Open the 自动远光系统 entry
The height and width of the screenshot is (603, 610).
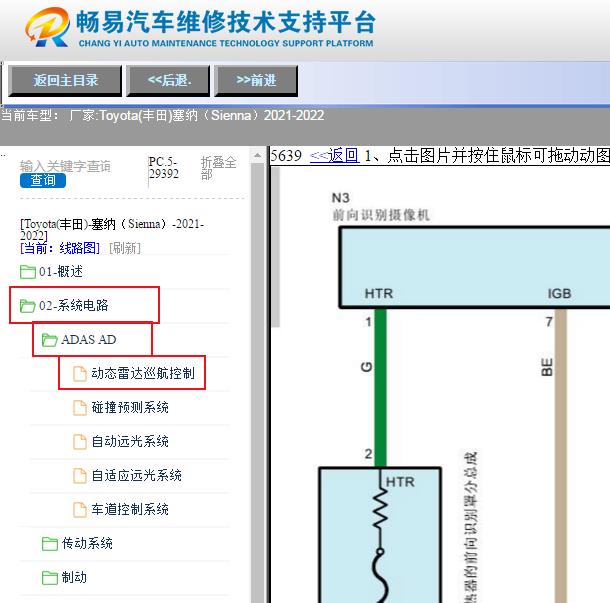tap(130, 442)
